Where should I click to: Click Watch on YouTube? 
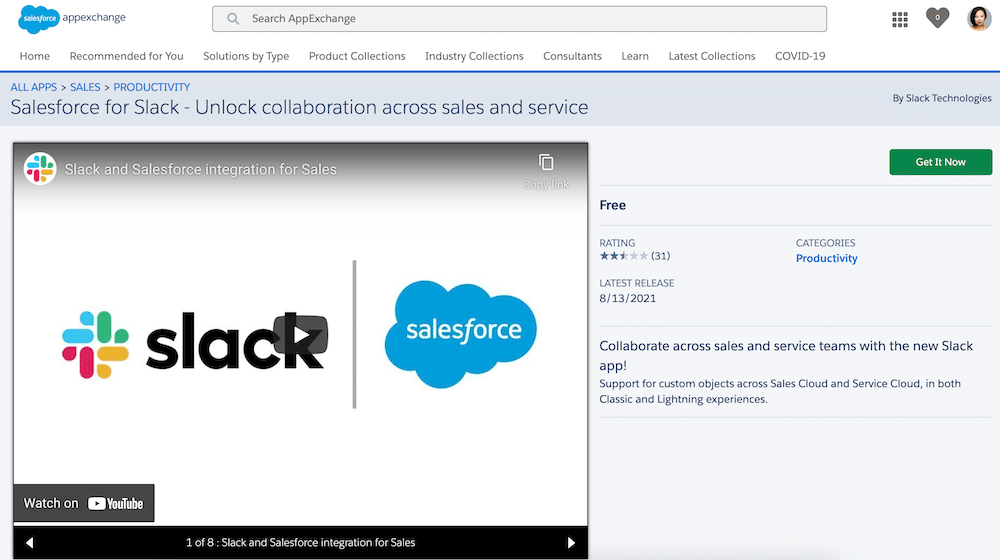(x=84, y=503)
